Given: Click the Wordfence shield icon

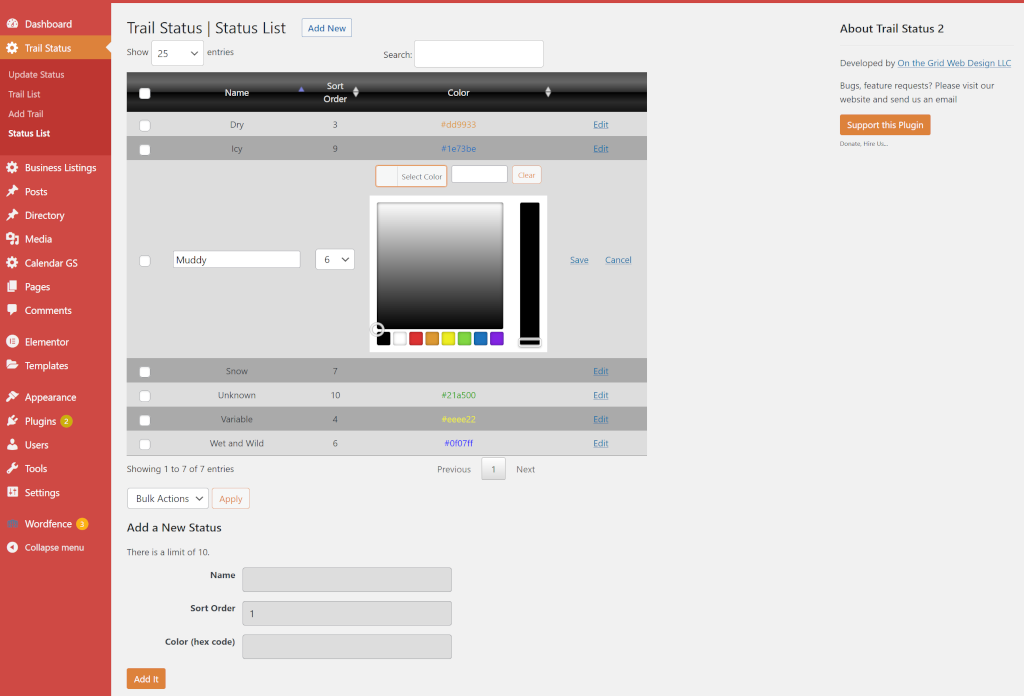Looking at the screenshot, I should click(x=12, y=524).
